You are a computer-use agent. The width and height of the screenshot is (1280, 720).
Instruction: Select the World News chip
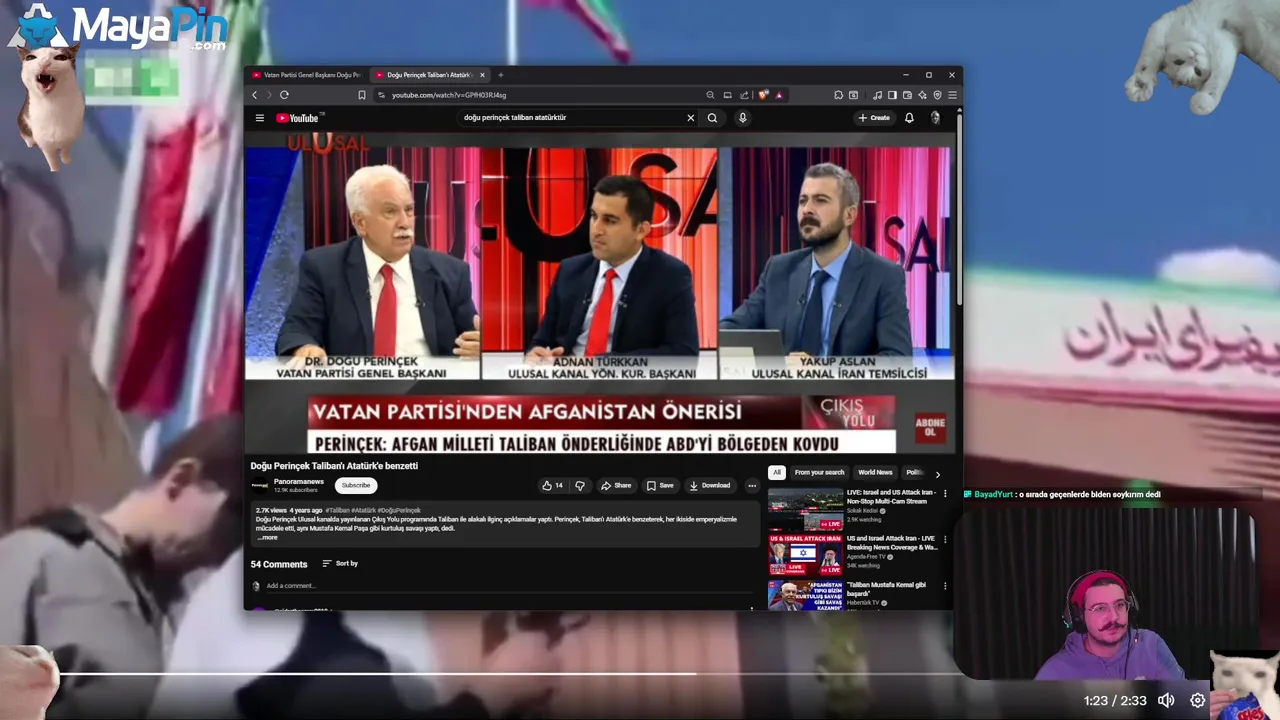tap(875, 473)
